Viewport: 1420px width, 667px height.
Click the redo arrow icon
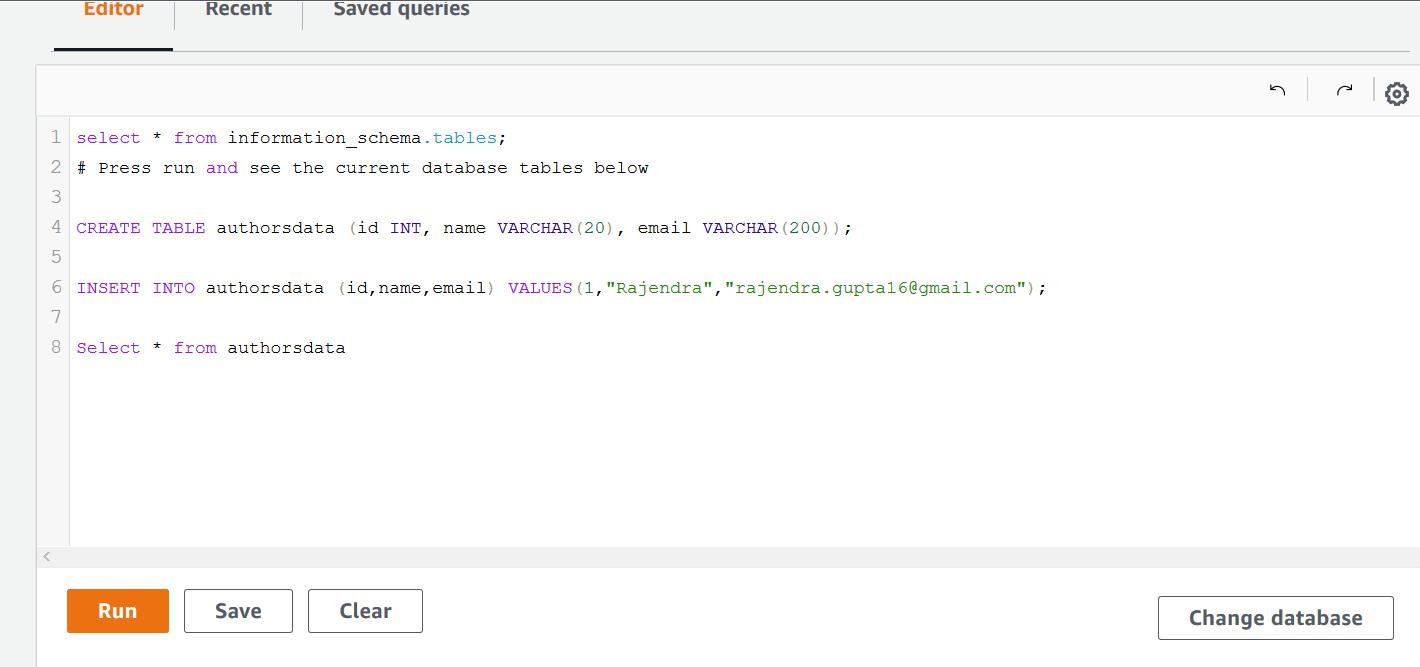(1344, 91)
